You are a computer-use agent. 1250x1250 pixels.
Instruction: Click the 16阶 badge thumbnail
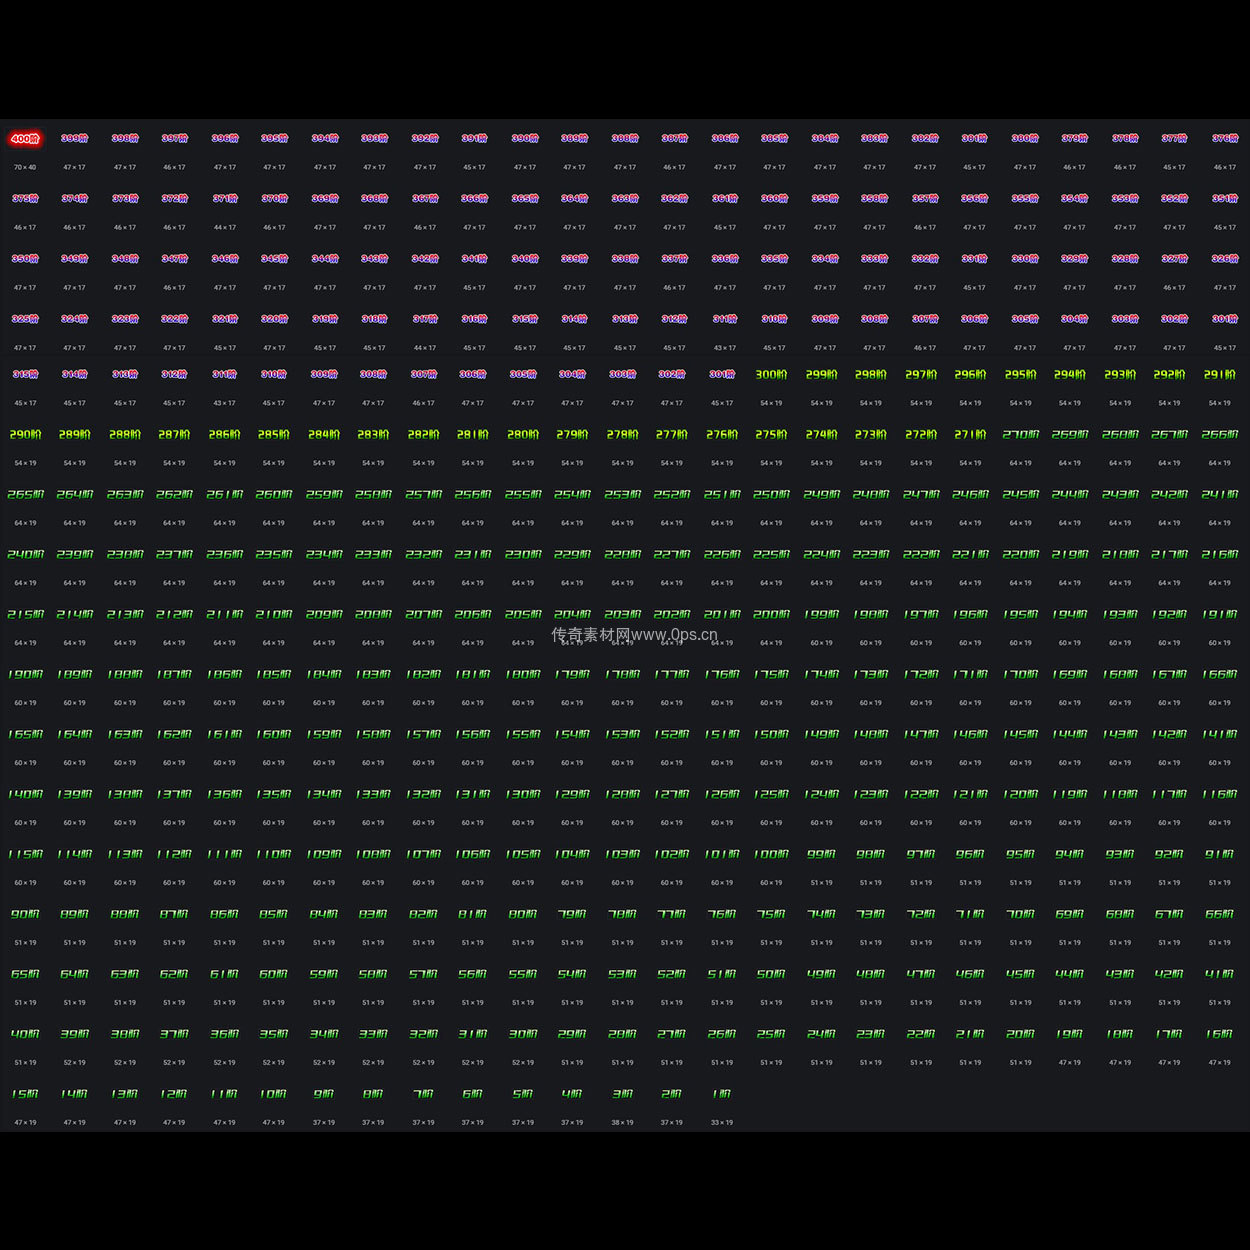pos(1219,1034)
